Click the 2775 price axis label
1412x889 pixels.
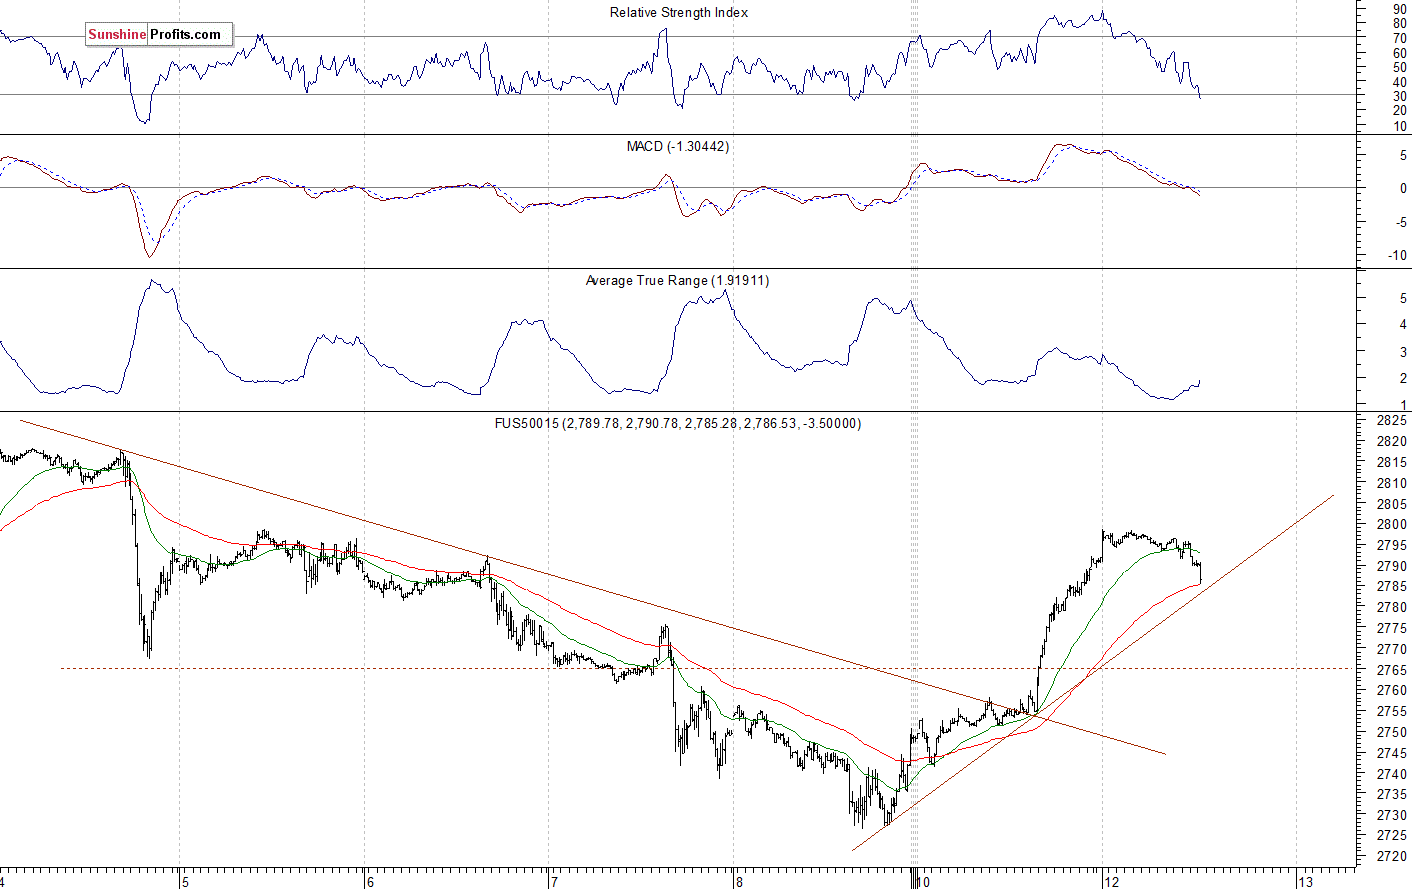pos(1391,629)
